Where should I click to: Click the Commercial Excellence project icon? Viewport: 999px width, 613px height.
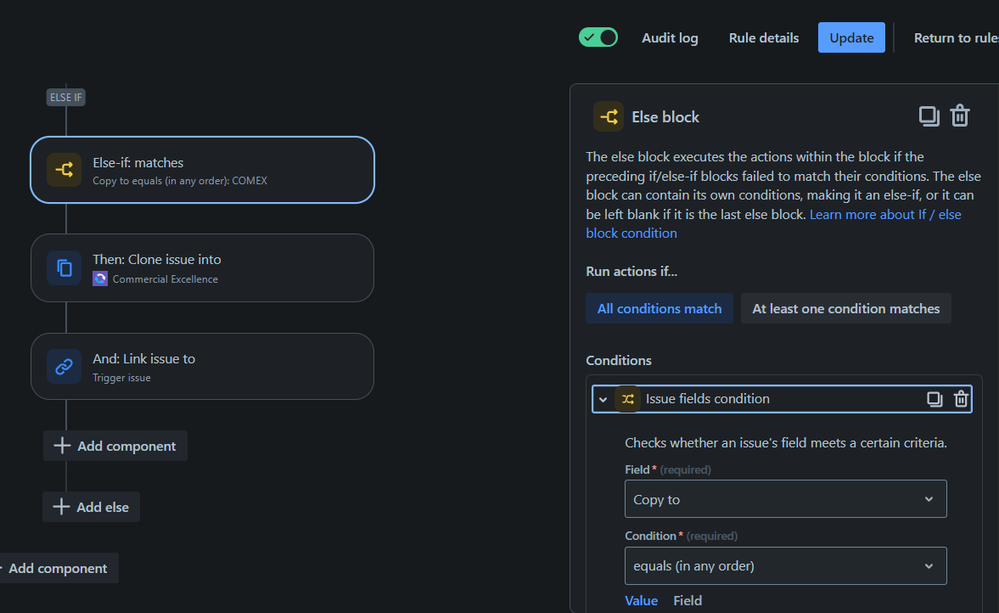click(100, 278)
